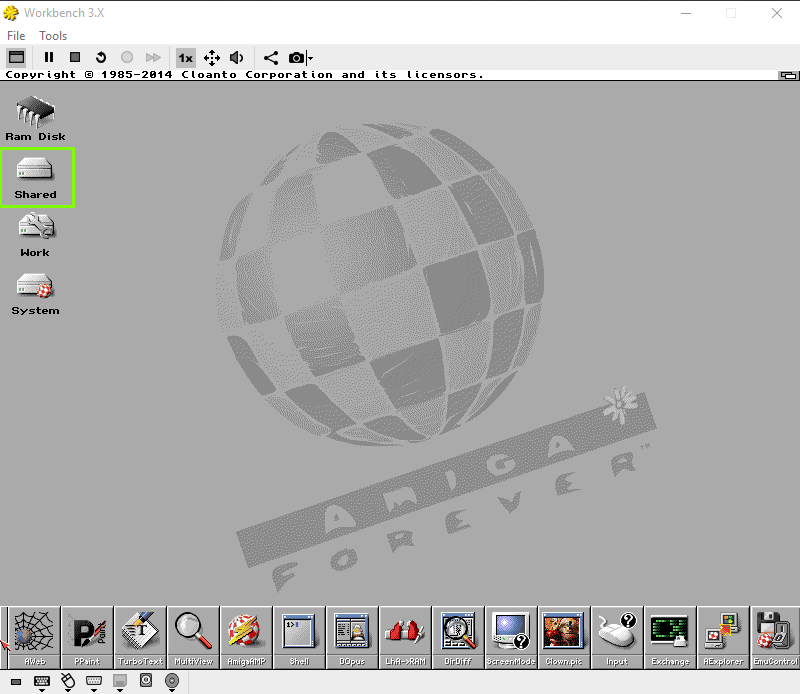Image resolution: width=800 pixels, height=694 pixels.
Task: Open the AExplorer icon
Action: coord(723,637)
